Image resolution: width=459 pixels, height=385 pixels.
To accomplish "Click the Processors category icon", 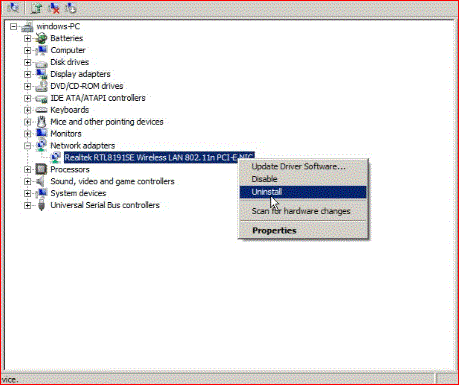I will click(x=41, y=169).
